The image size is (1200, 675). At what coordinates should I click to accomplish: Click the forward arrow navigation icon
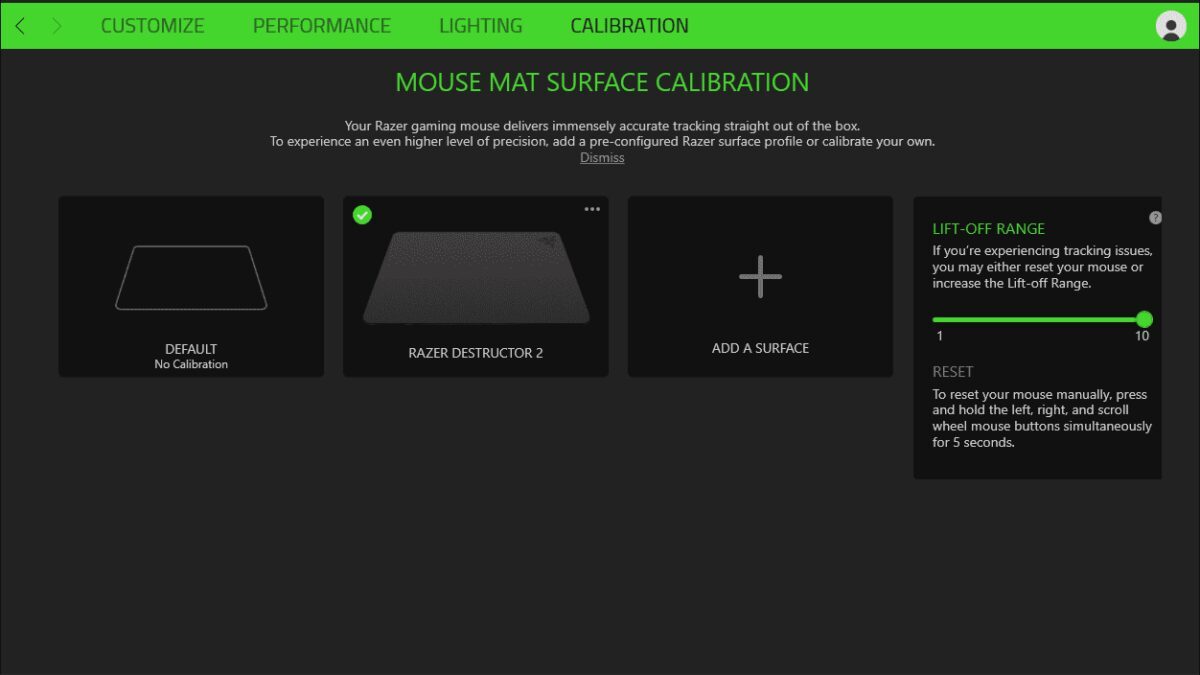point(57,26)
